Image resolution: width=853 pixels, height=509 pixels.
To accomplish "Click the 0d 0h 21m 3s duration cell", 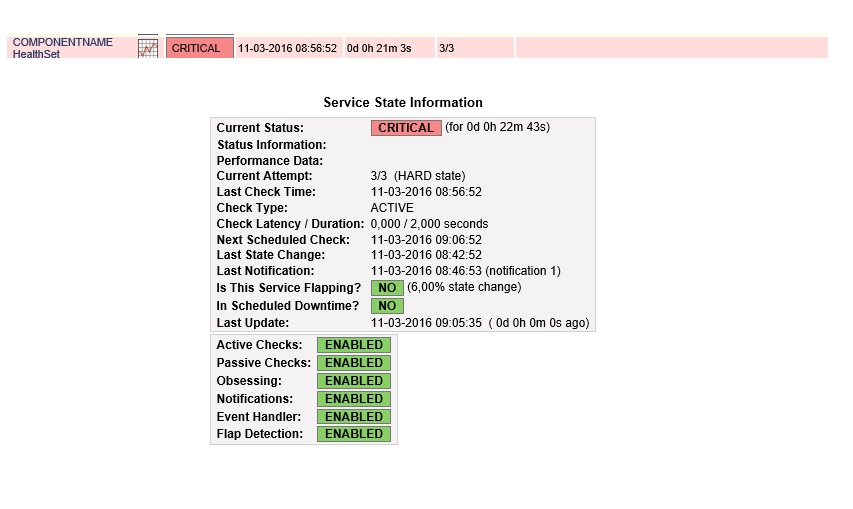I will click(379, 48).
